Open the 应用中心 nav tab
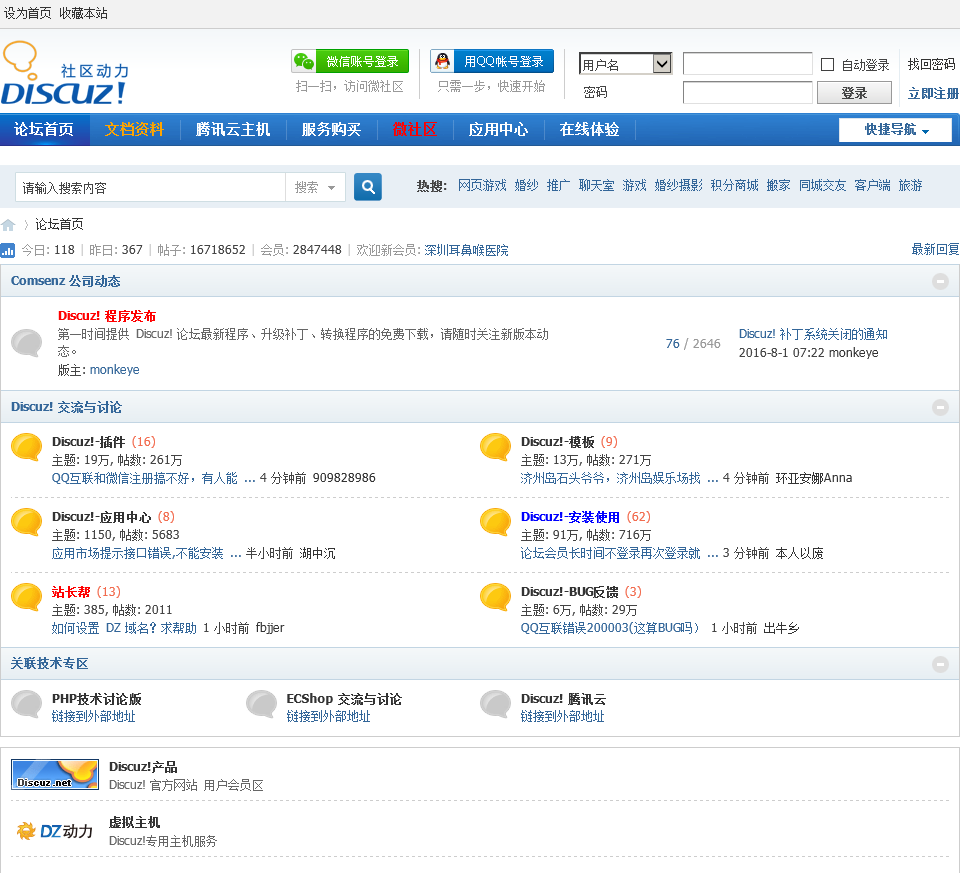The height and width of the screenshot is (873, 960). [x=498, y=130]
